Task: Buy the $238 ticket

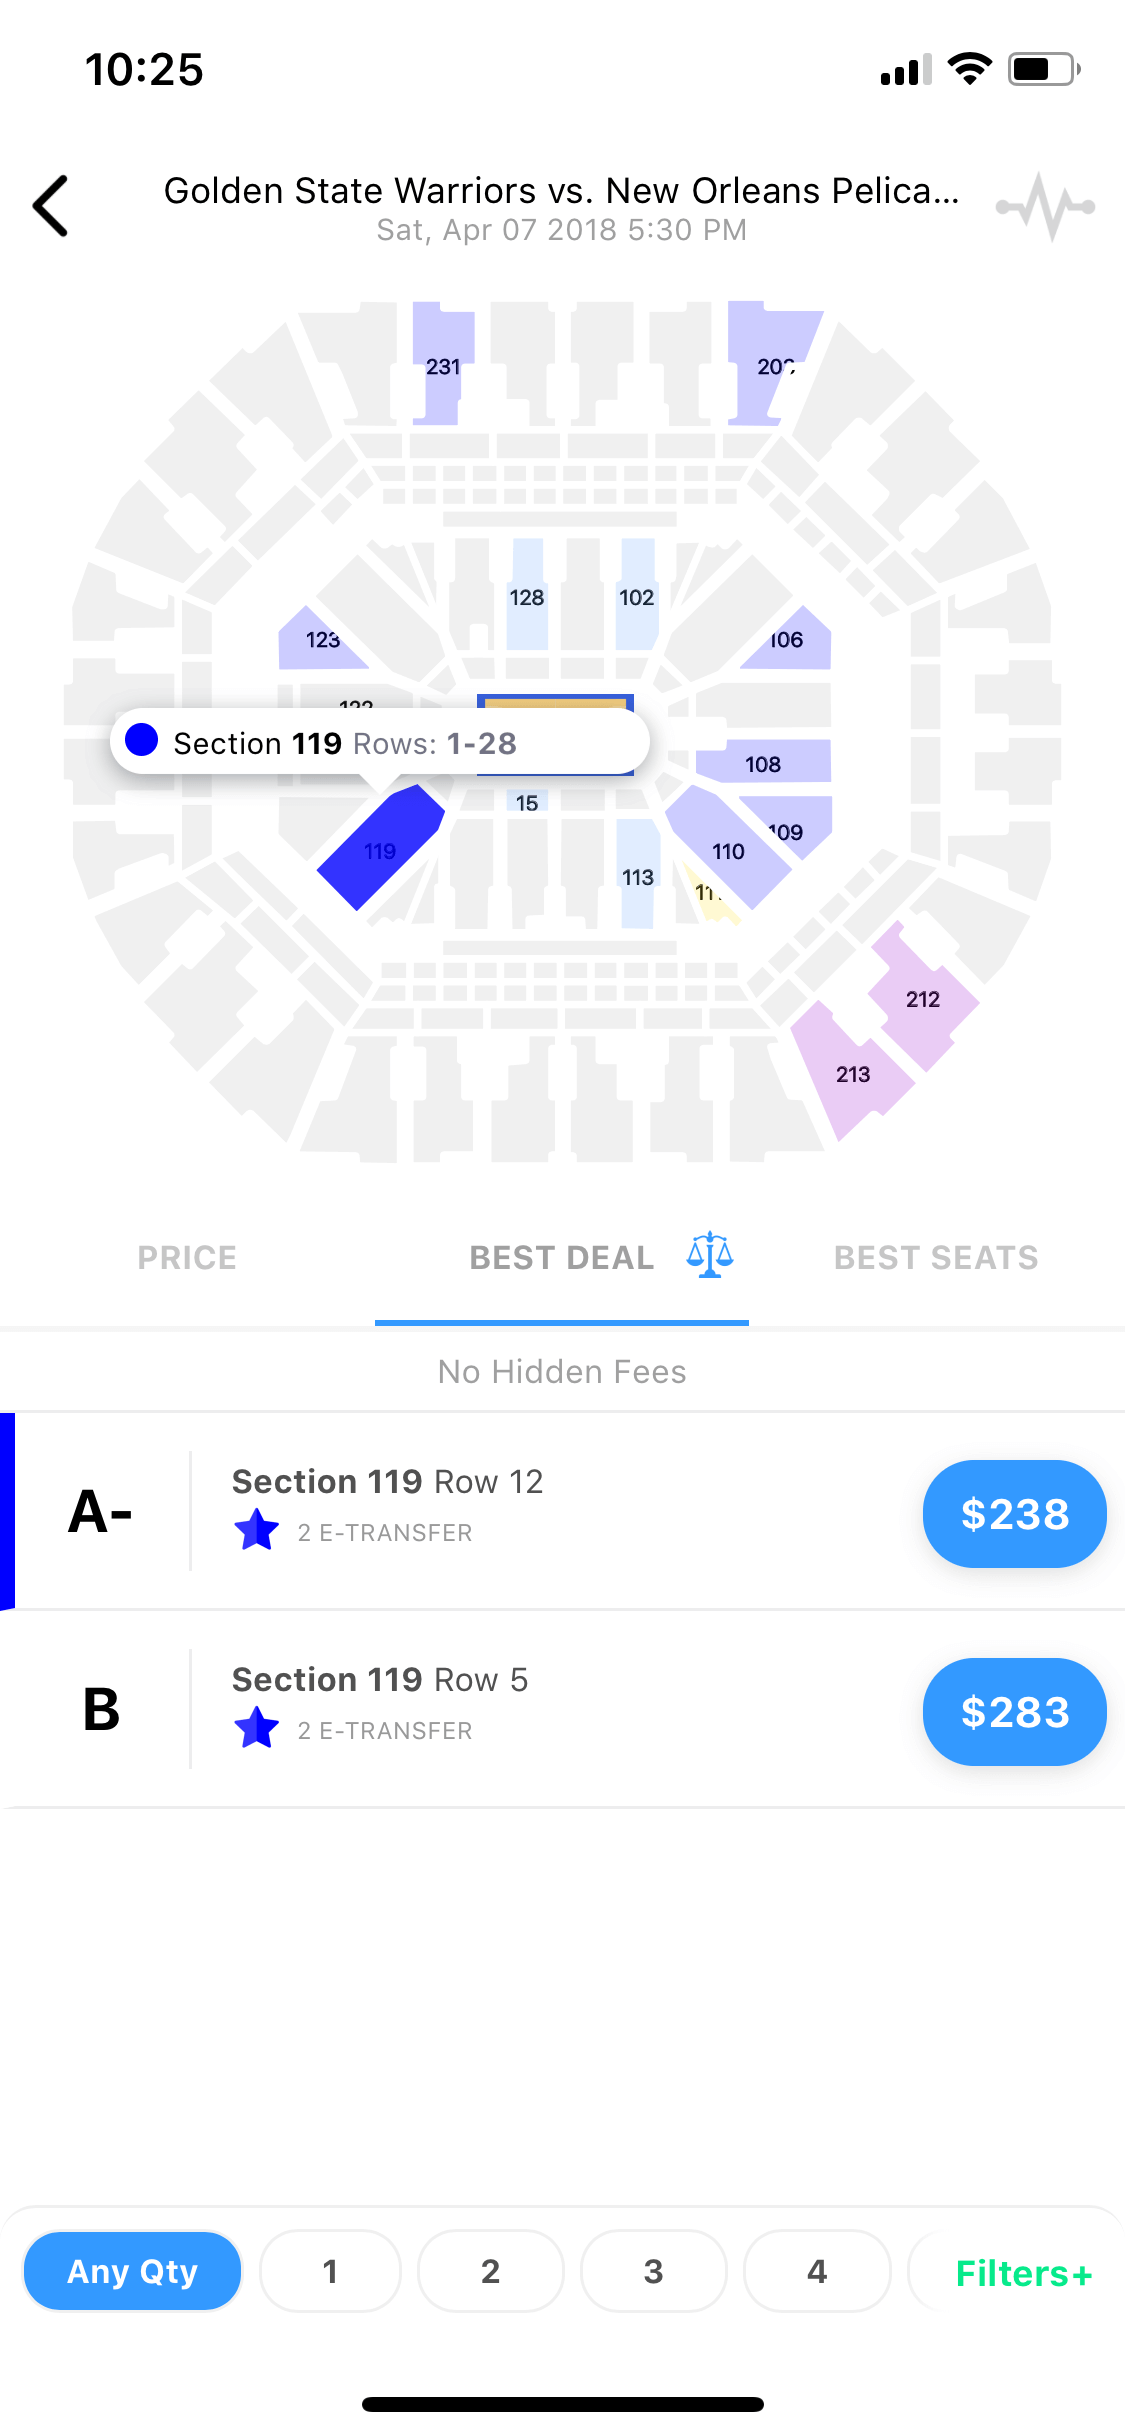Action: click(1014, 1514)
